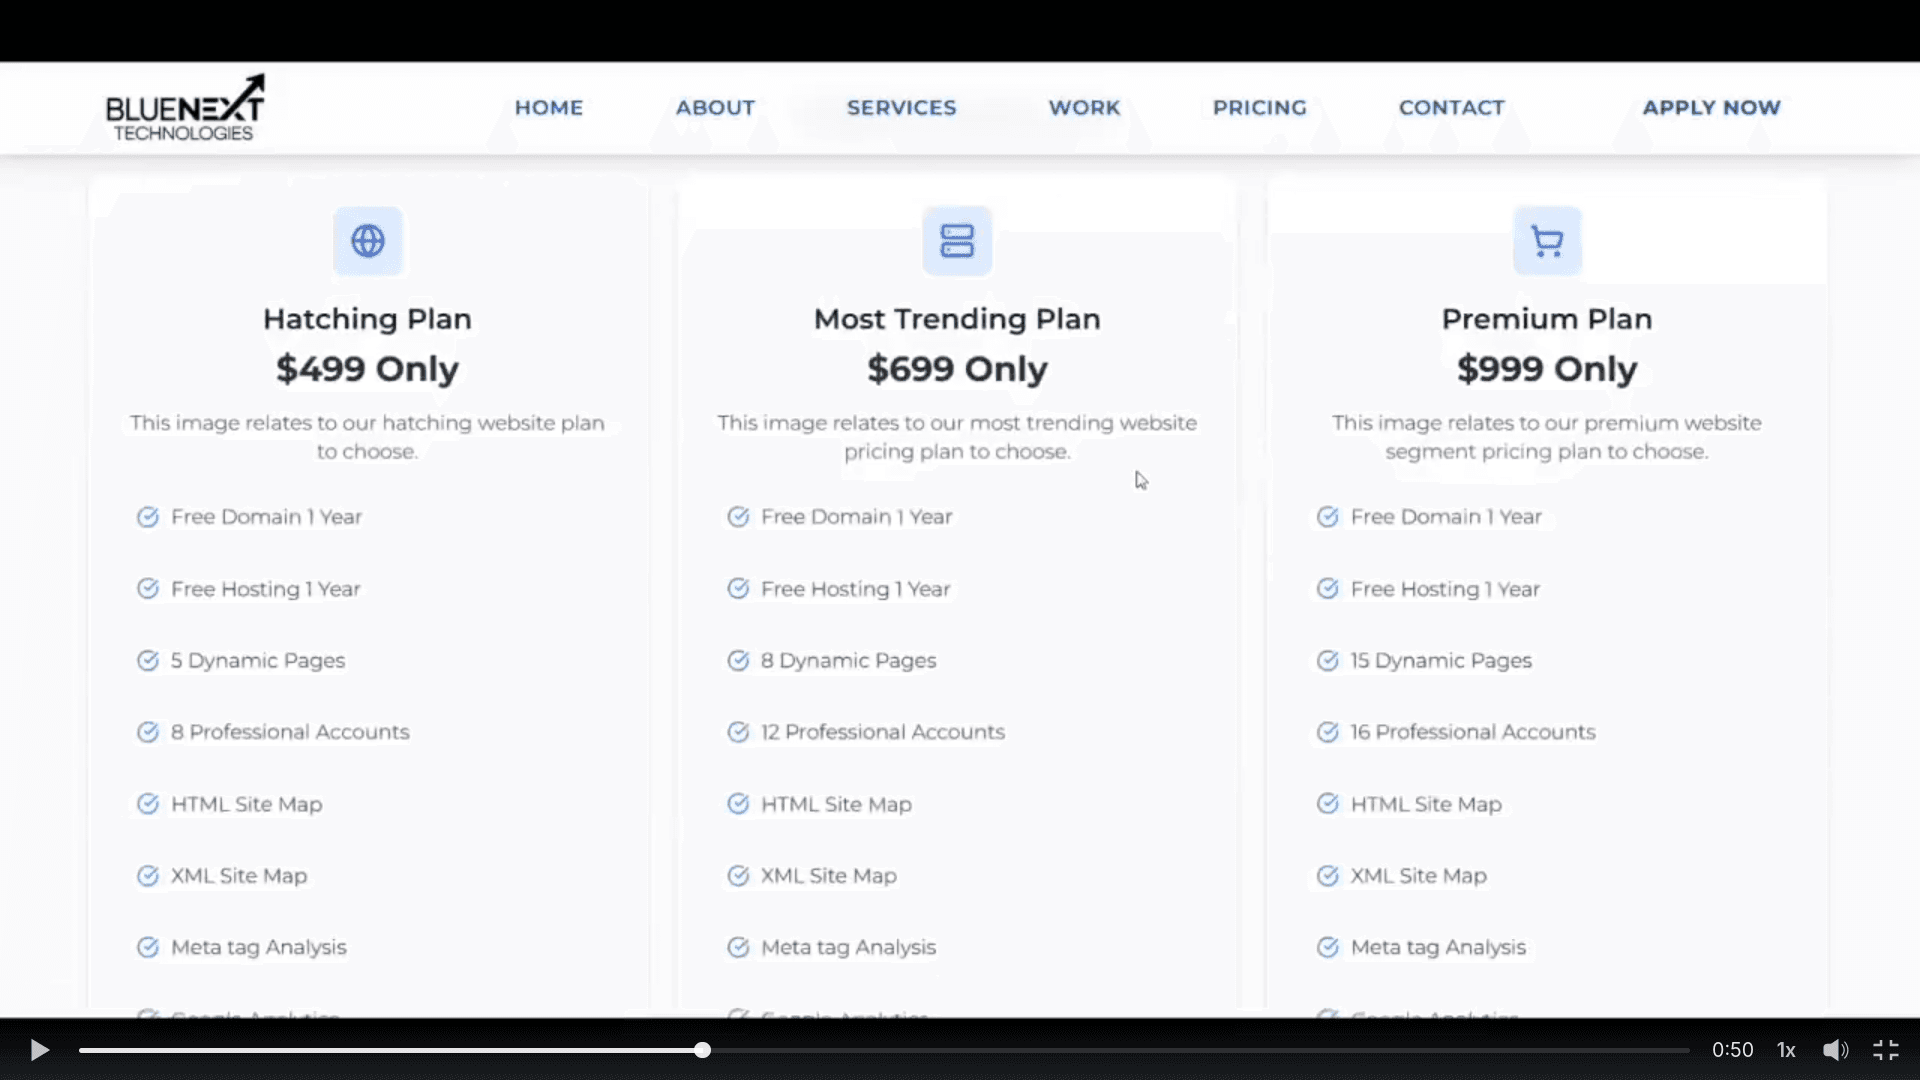Click the globe icon of Hatching Plan
The image size is (1920, 1080).
(368, 241)
